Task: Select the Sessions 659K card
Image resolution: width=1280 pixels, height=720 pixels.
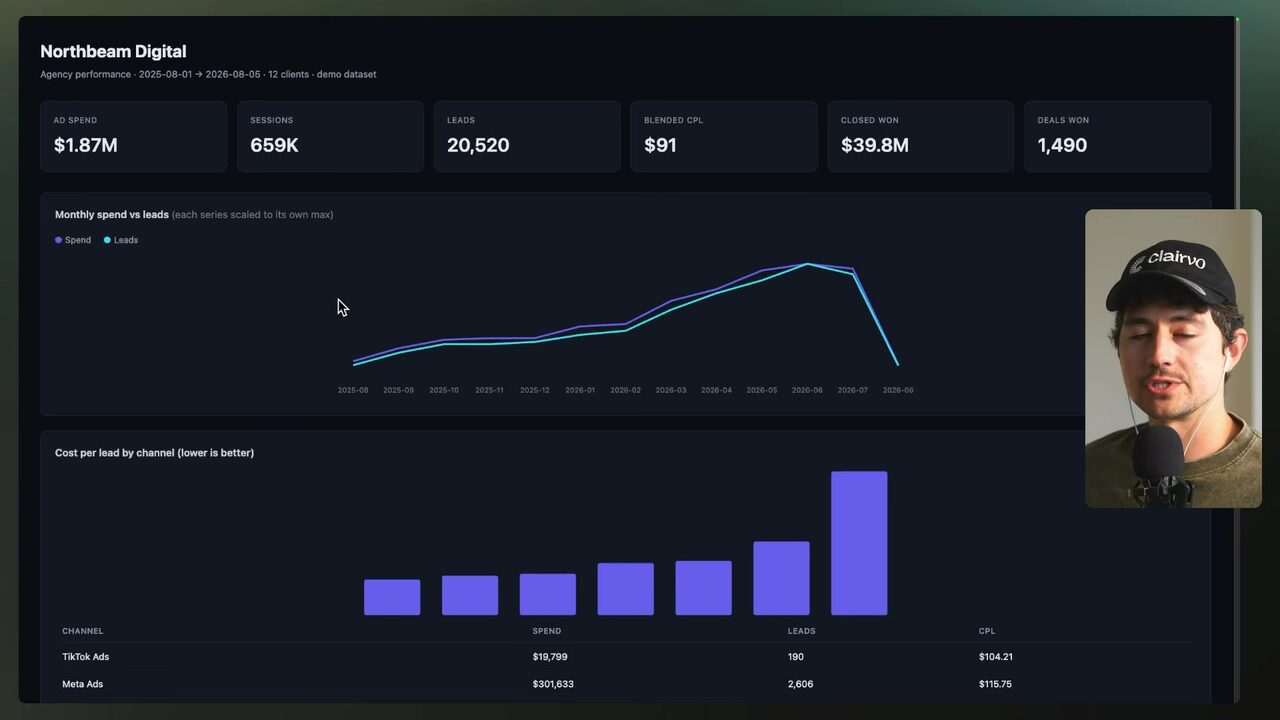Action: tap(330, 136)
